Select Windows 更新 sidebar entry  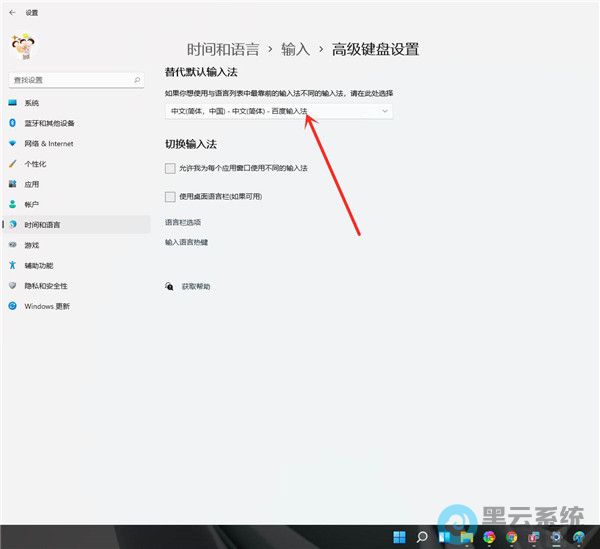(x=77, y=306)
